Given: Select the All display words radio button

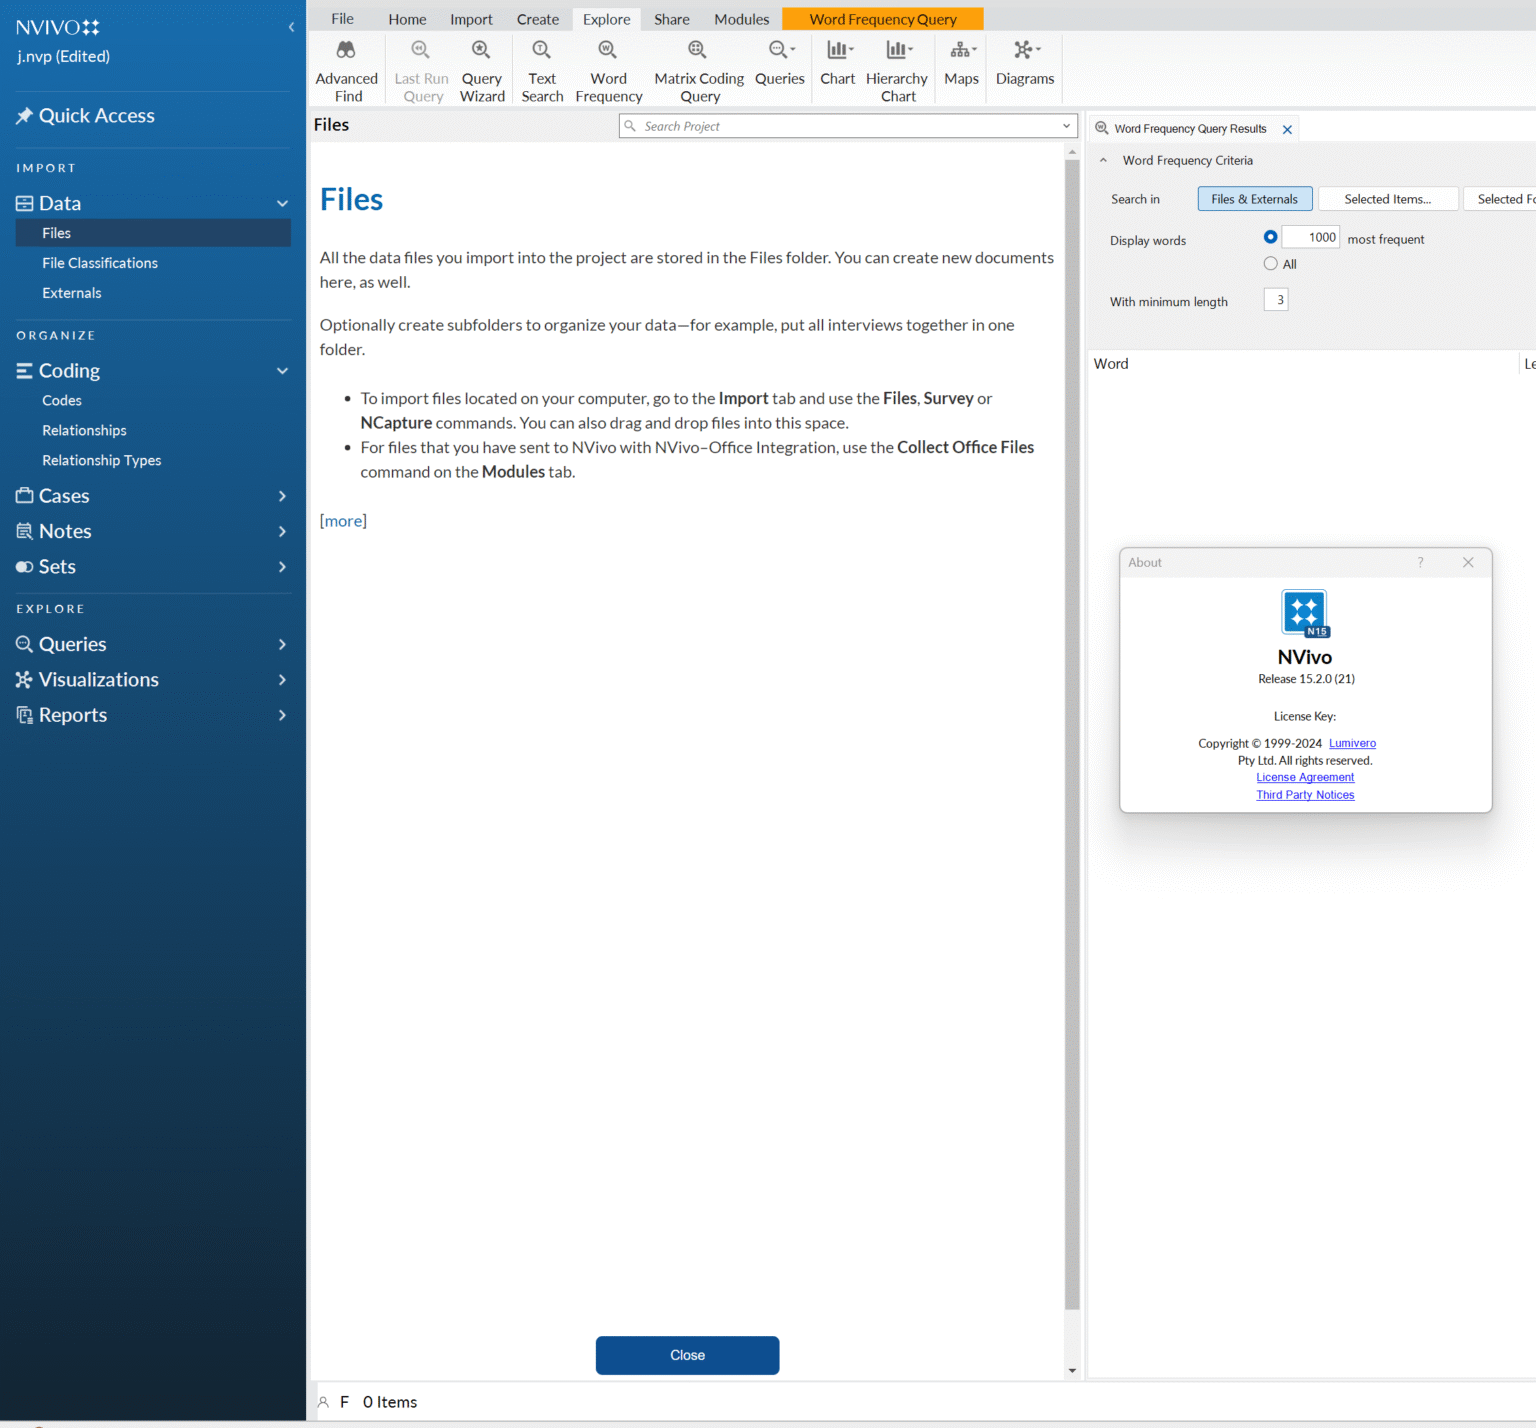Looking at the screenshot, I should pos(1270,264).
